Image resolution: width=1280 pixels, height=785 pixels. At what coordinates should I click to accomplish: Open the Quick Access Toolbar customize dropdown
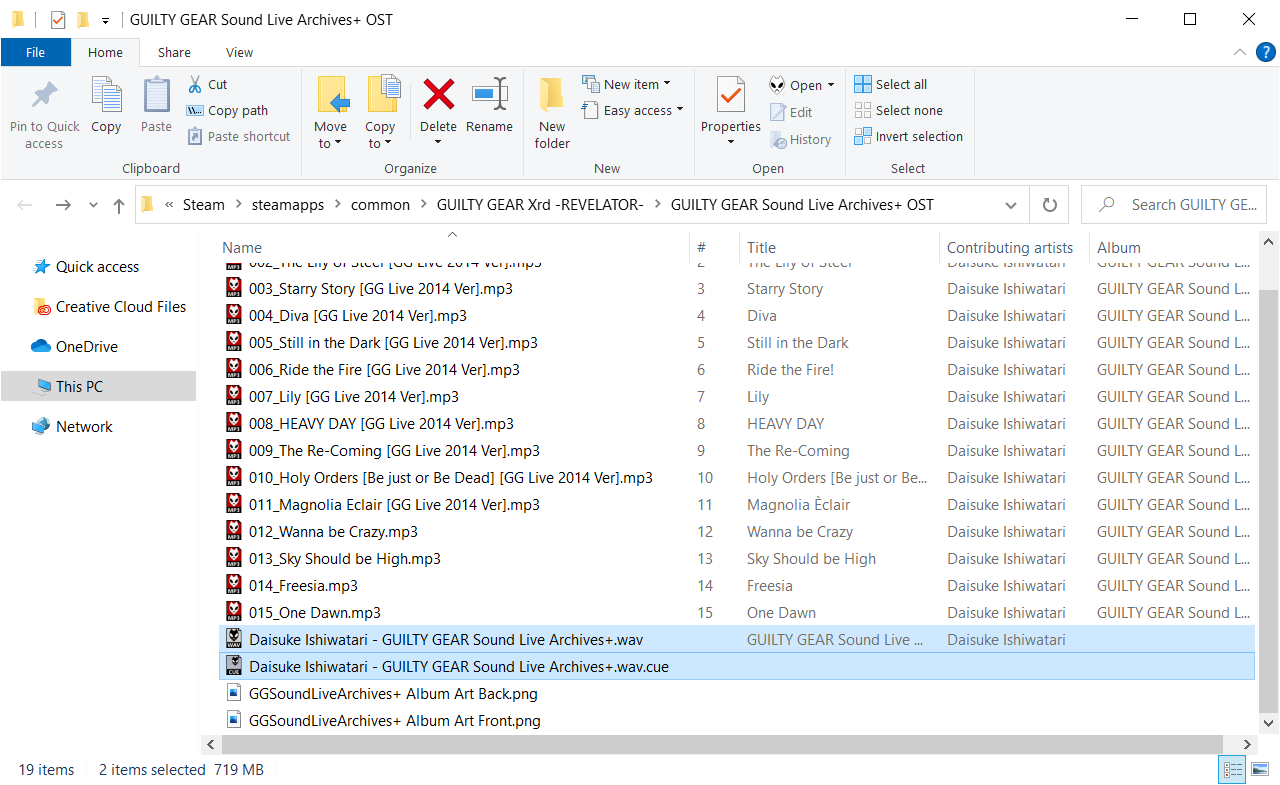click(106, 20)
